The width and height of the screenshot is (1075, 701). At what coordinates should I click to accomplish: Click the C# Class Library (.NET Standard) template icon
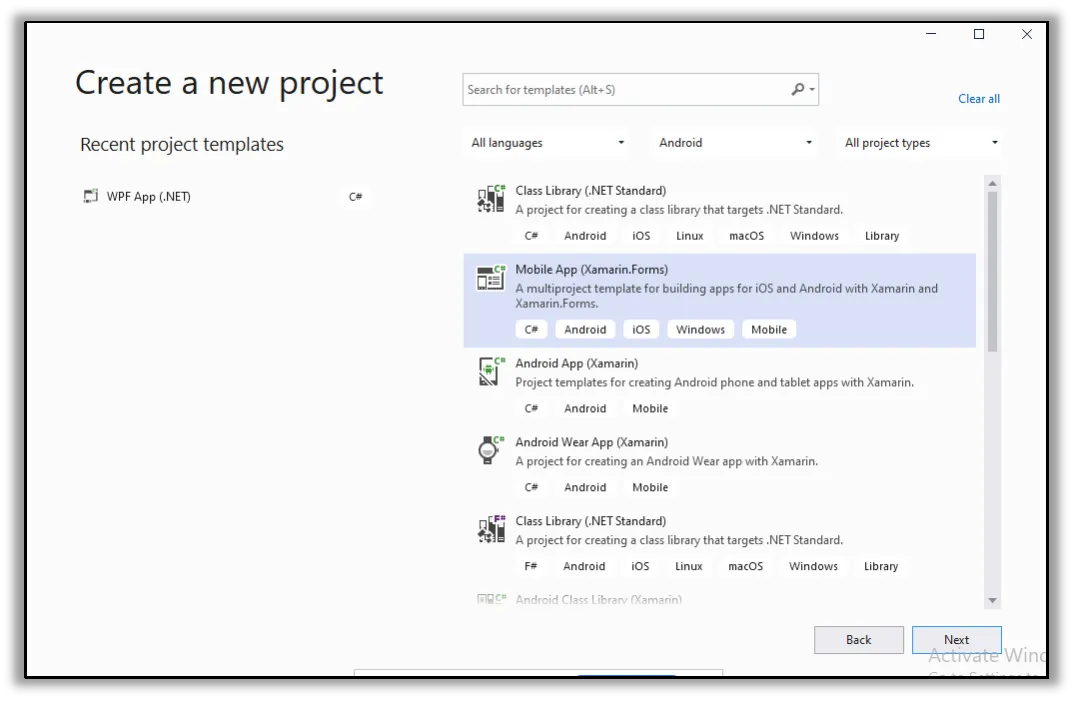click(491, 198)
